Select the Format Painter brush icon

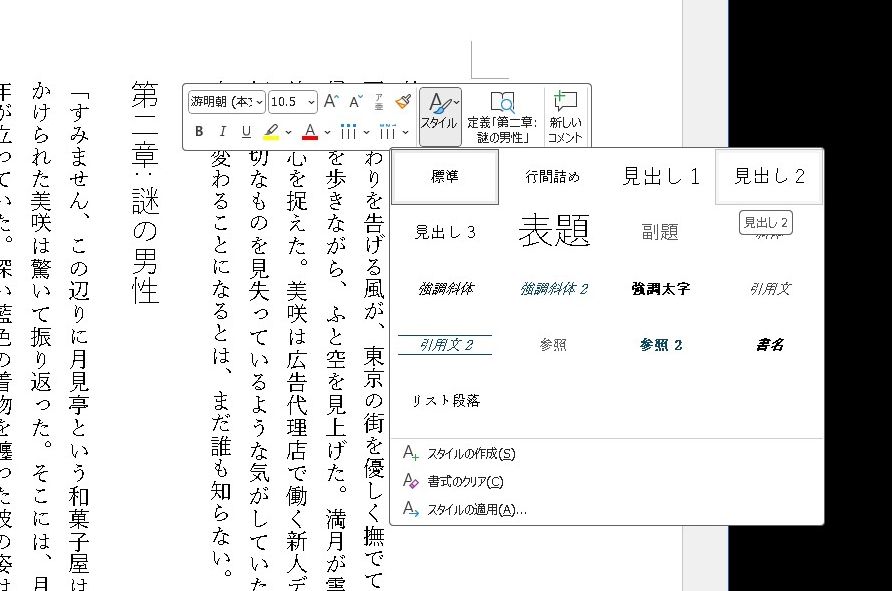click(402, 102)
